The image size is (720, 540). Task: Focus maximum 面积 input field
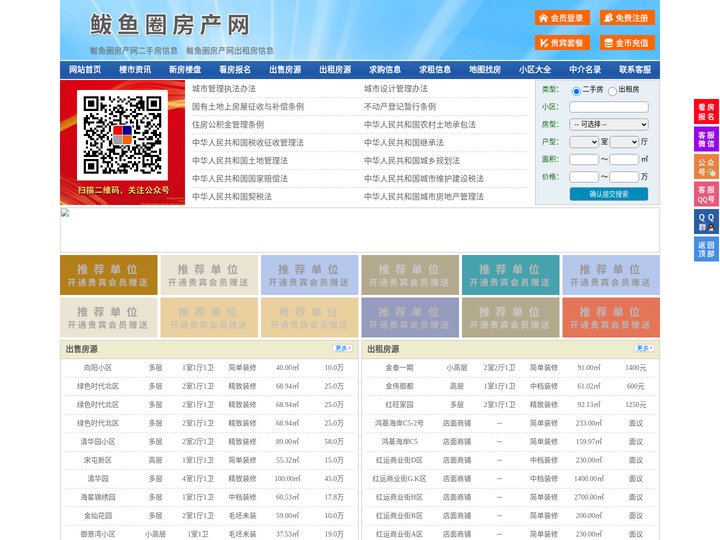[624, 159]
